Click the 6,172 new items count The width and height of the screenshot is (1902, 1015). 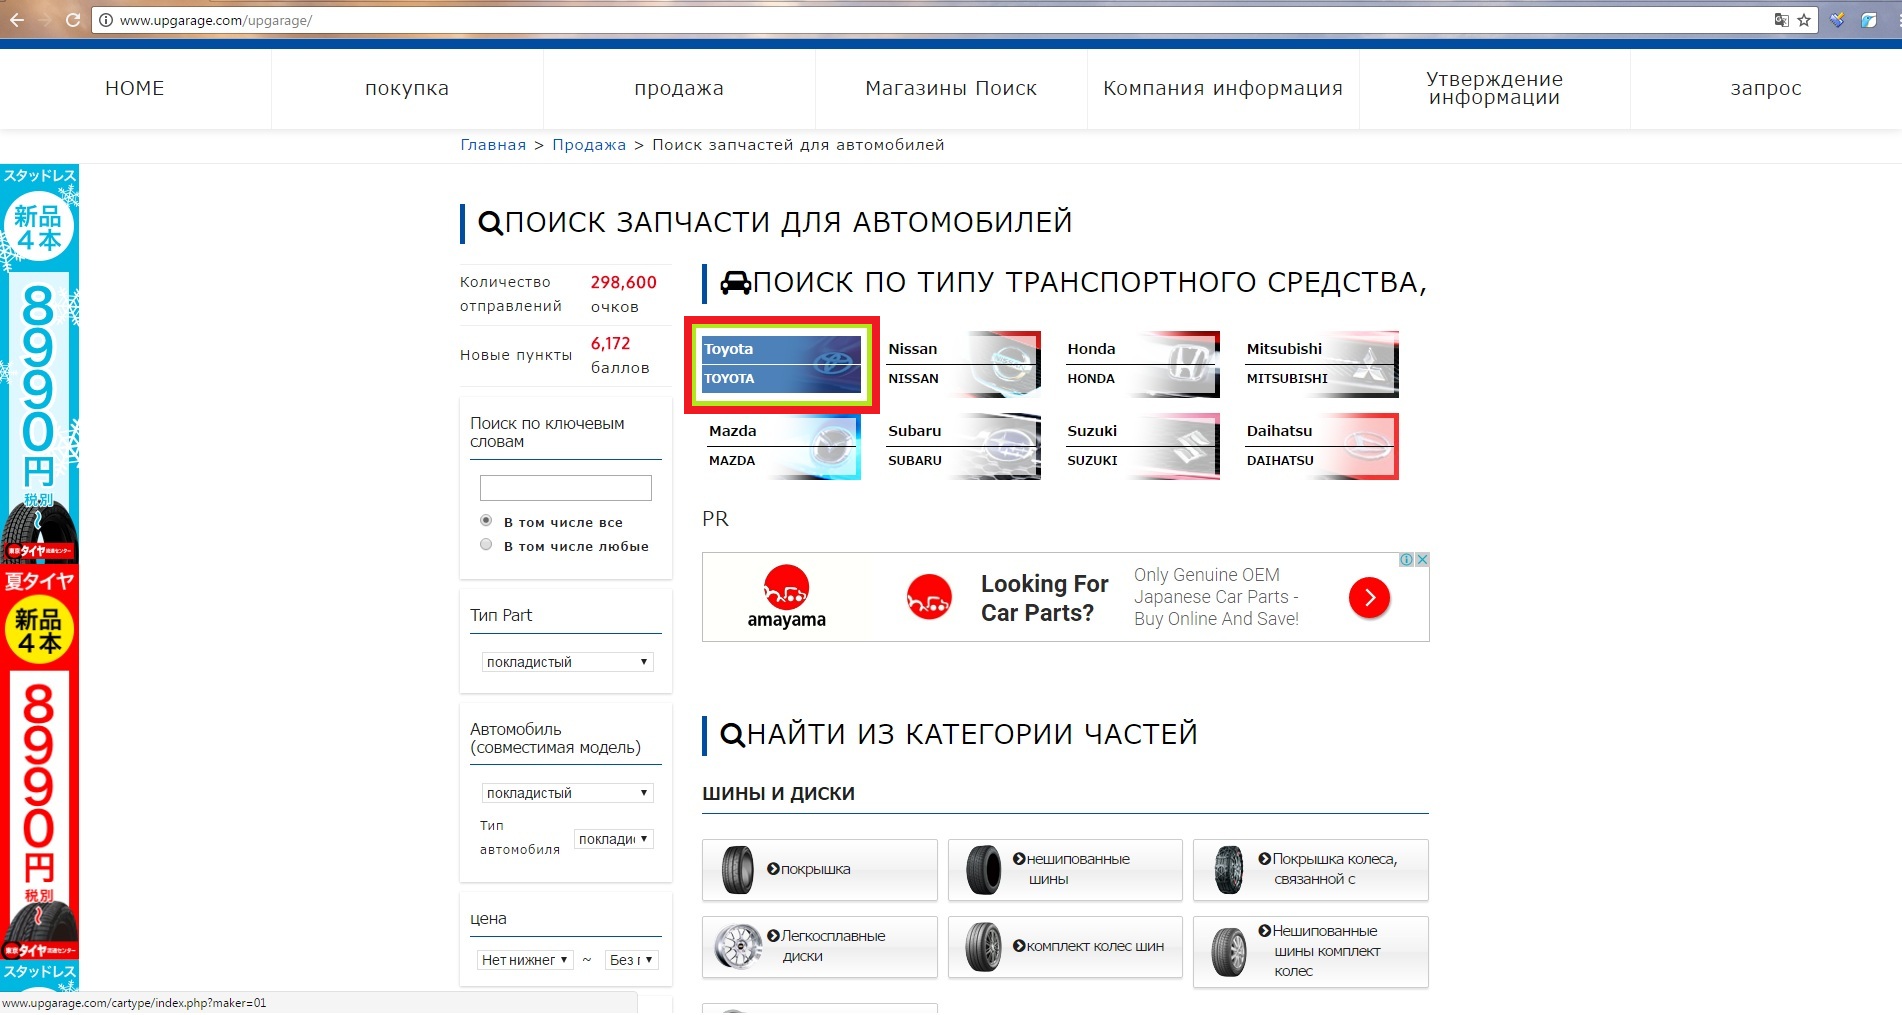(610, 343)
